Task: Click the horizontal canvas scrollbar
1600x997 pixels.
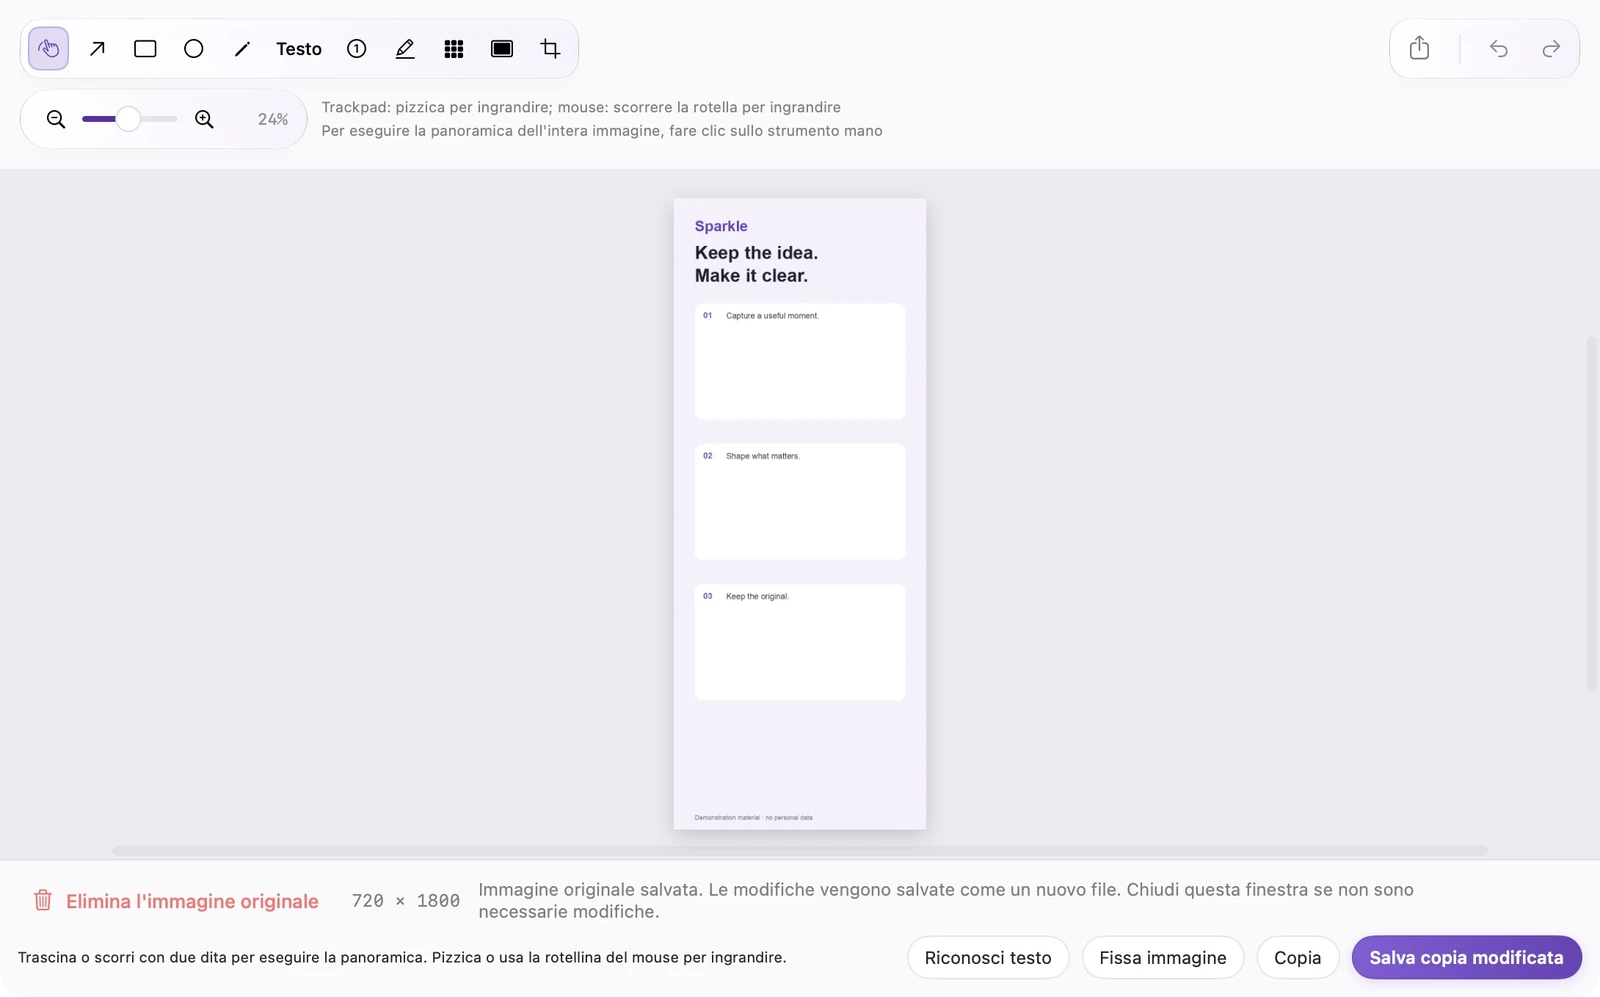Action: pos(800,851)
